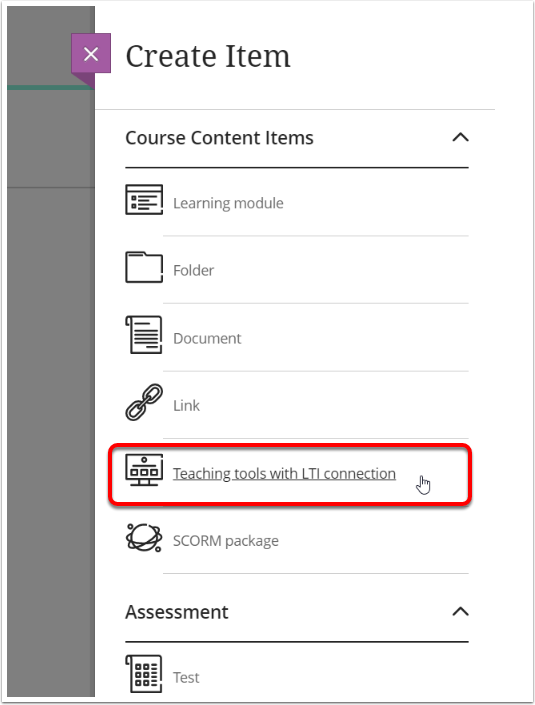
Task: Click the Course Content Items heading
Action: point(219,138)
